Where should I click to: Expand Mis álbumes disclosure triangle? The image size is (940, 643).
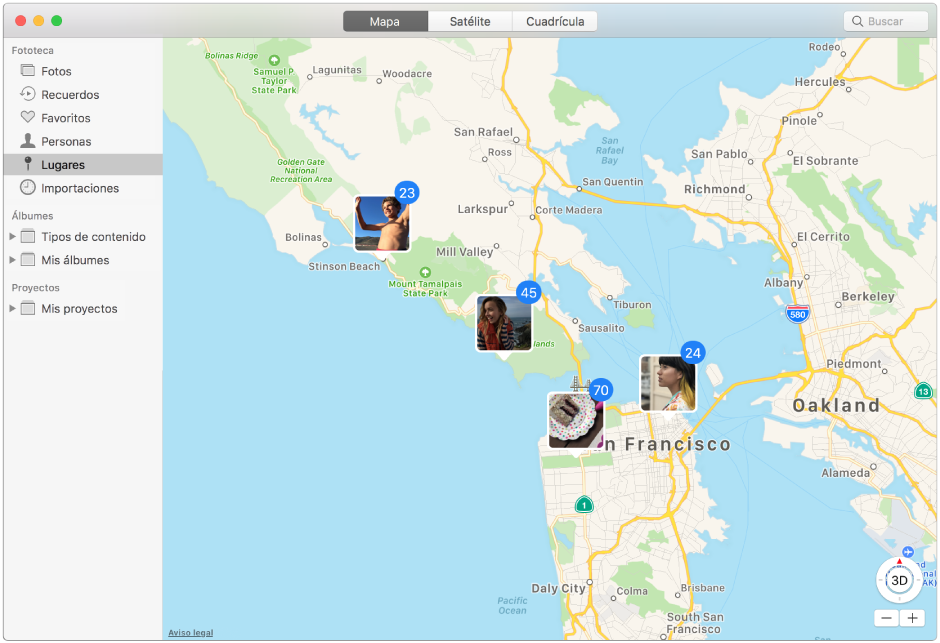click(12, 259)
